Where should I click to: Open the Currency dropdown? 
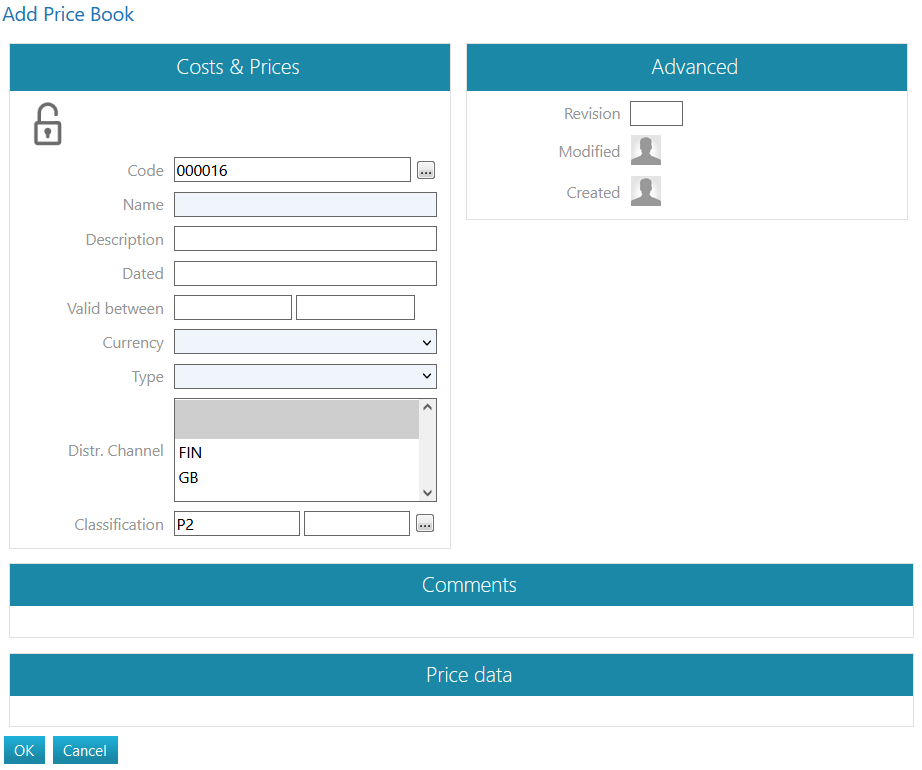coord(305,342)
